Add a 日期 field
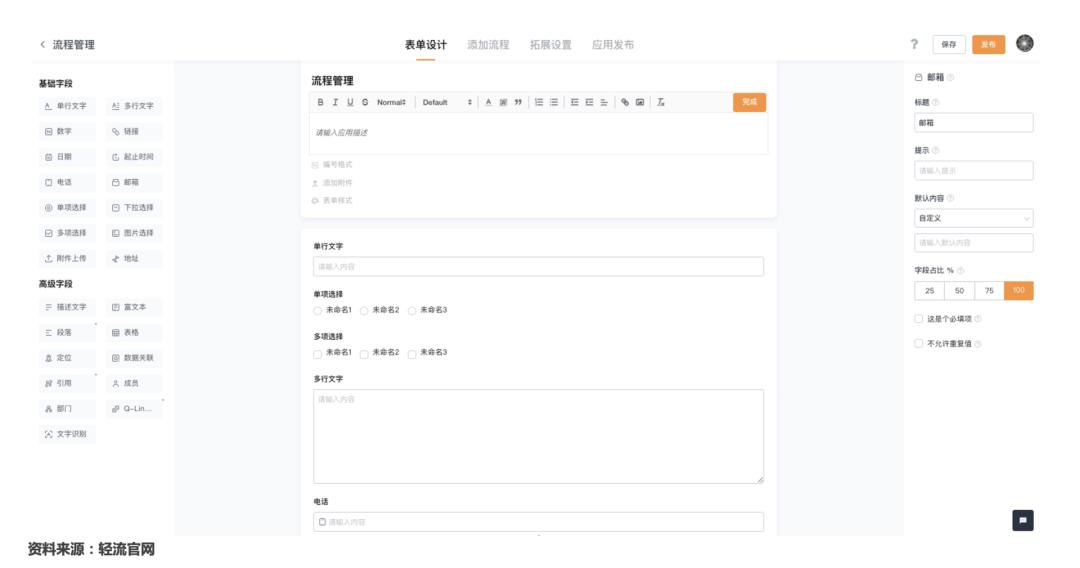Image resolution: width=1080 pixels, height=568 pixels. [x=67, y=157]
